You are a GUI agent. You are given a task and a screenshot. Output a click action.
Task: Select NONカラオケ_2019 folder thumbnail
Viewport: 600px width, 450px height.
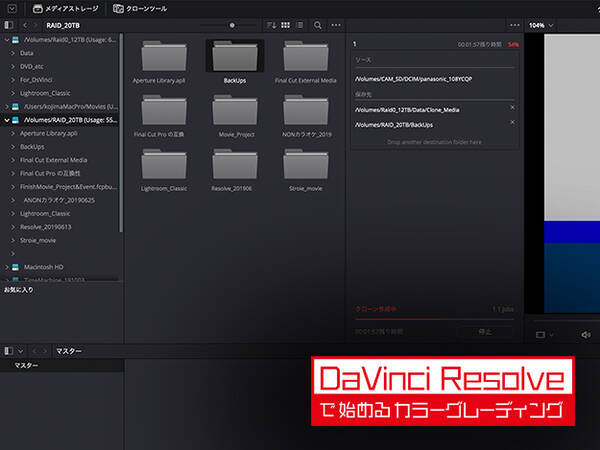click(305, 111)
